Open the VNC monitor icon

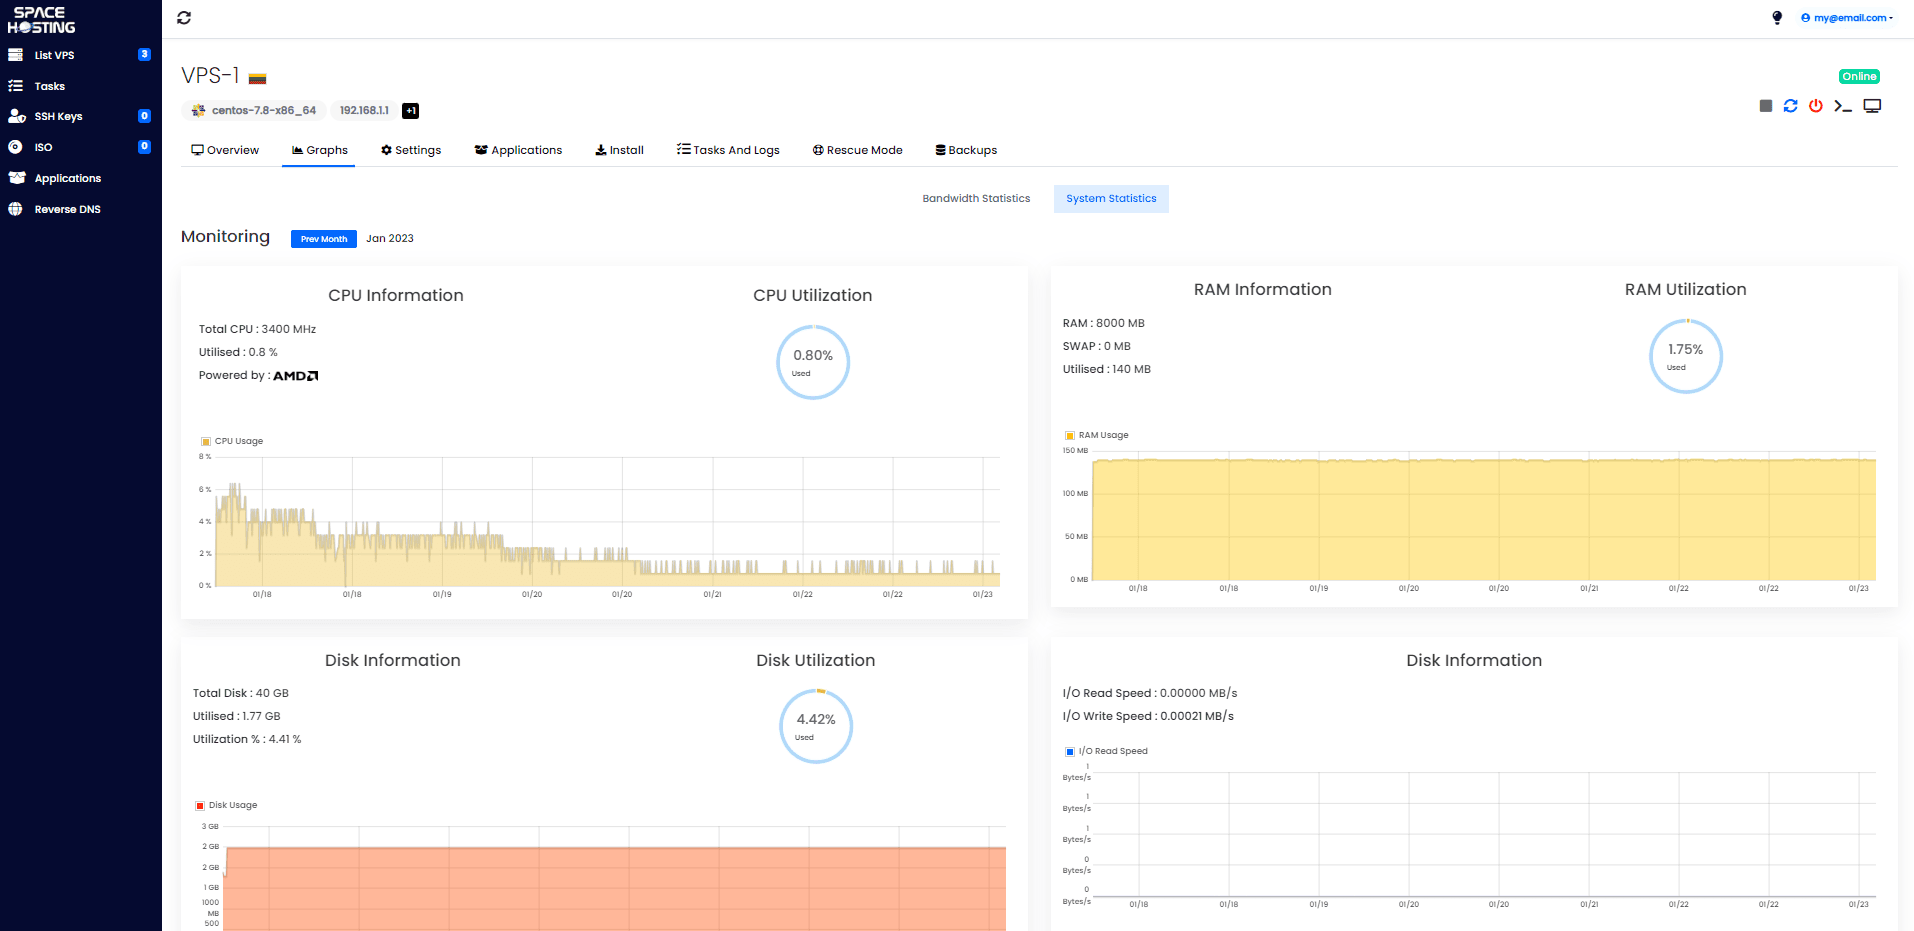[1872, 106]
